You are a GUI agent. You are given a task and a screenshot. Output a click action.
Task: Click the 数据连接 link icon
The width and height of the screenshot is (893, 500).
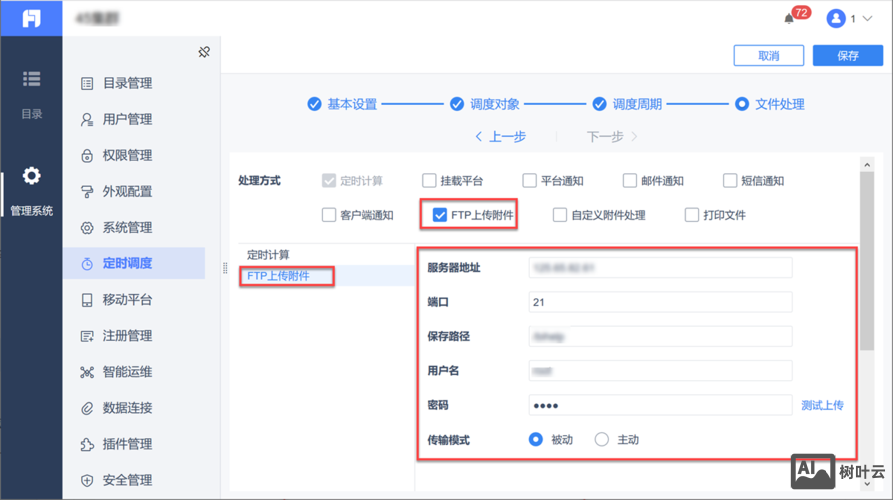point(87,408)
